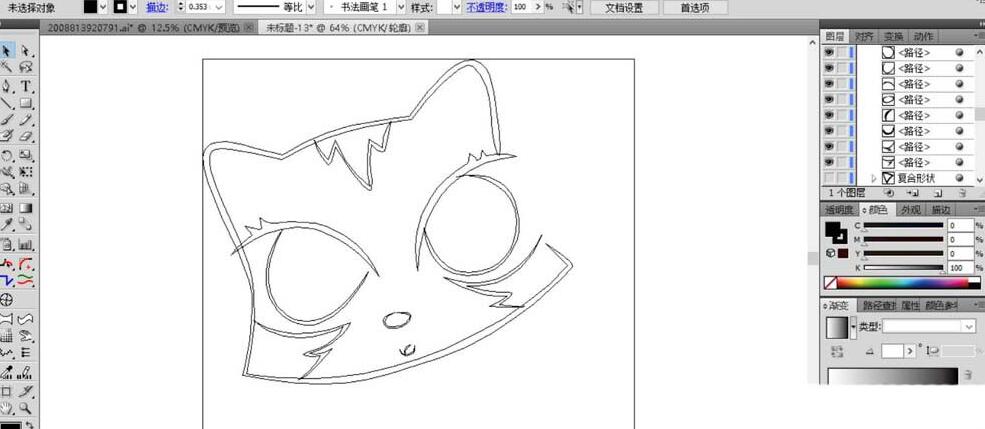Select the Free Transform tool

pos(25,171)
